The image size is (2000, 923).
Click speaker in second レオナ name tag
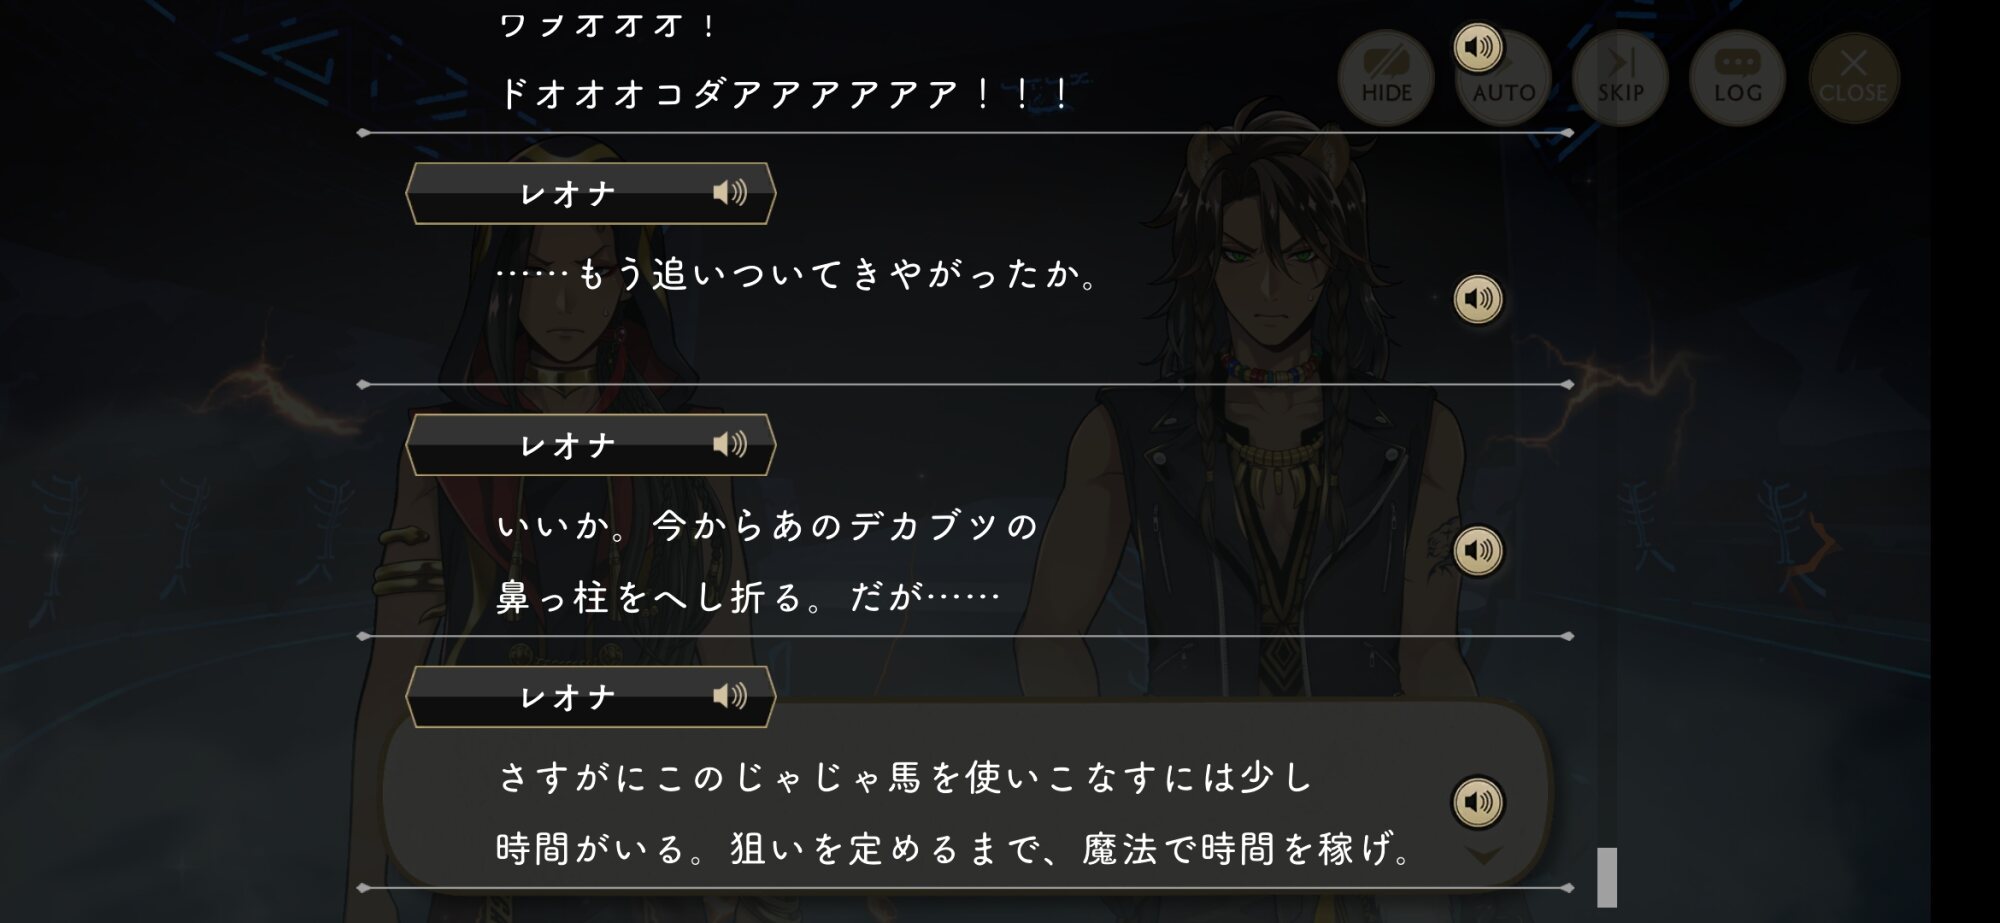730,444
